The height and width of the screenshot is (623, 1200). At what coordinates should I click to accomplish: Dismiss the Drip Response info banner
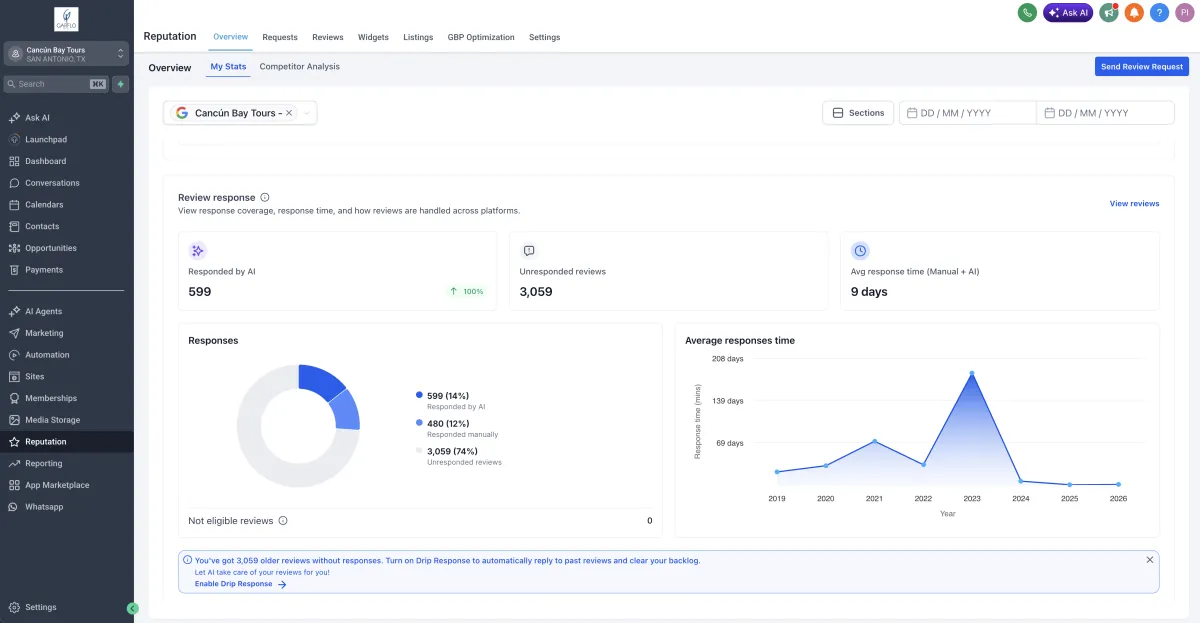tap(1149, 560)
